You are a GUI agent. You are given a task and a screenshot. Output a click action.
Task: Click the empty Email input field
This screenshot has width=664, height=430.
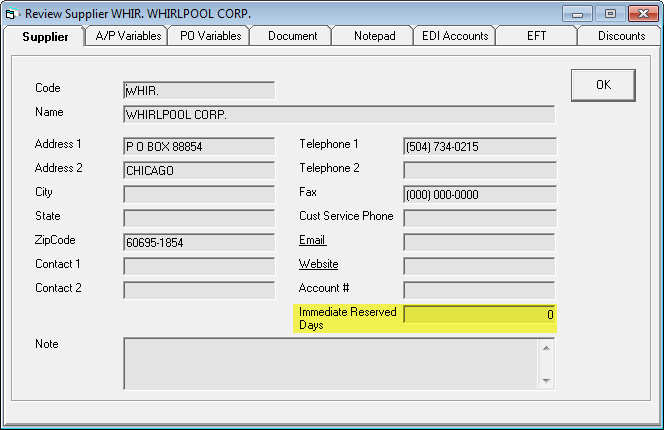[479, 242]
